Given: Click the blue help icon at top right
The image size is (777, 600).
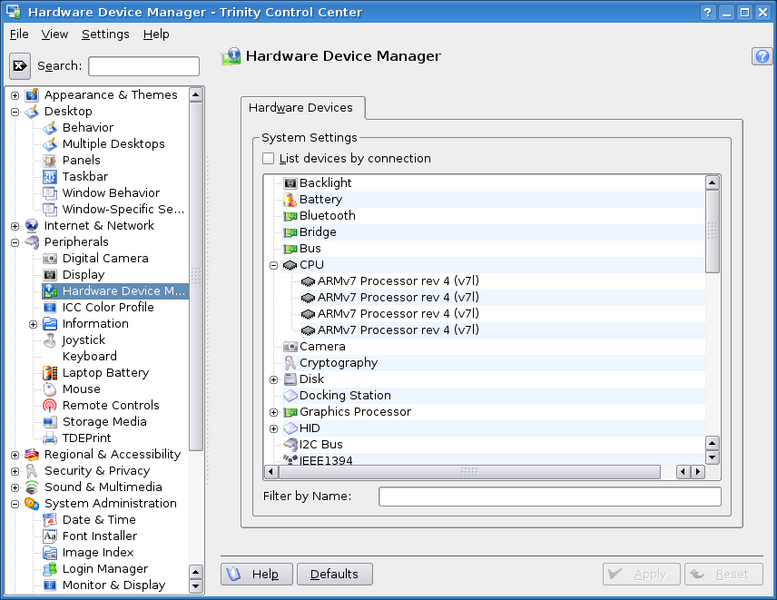Looking at the screenshot, I should coord(762,56).
